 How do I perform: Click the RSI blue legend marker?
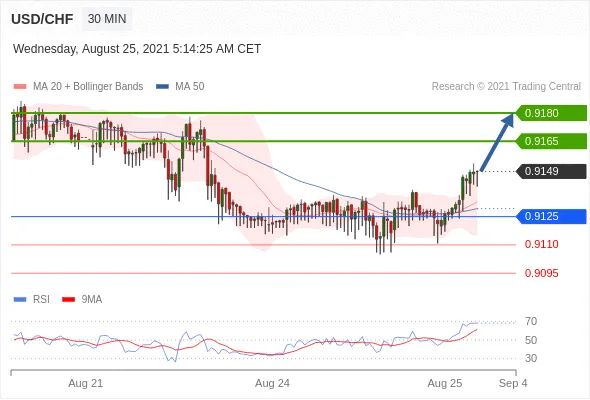[x=20, y=300]
